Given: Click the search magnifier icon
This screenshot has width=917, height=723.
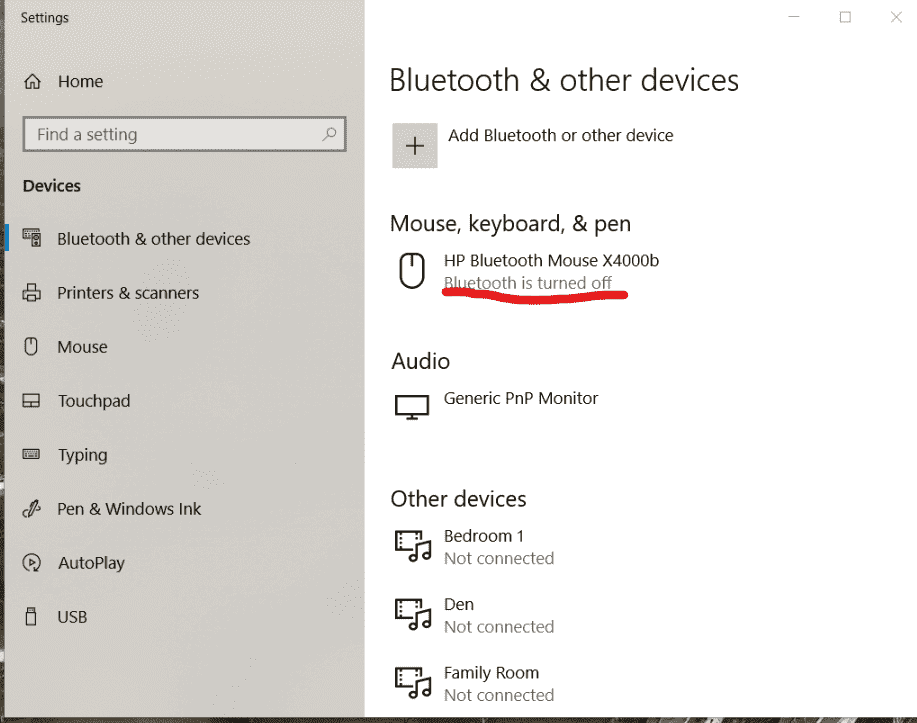Looking at the screenshot, I should coord(329,134).
